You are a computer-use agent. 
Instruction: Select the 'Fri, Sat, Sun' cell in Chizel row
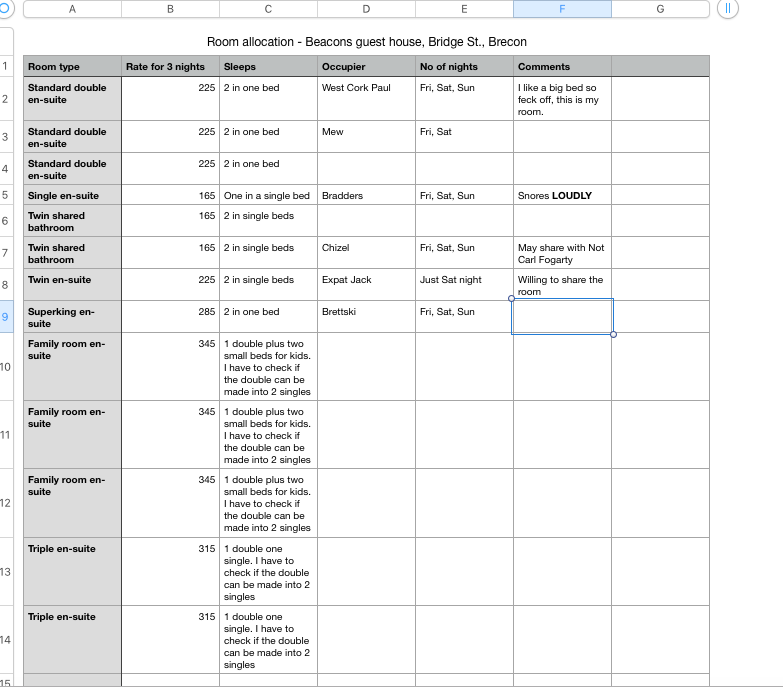click(464, 253)
